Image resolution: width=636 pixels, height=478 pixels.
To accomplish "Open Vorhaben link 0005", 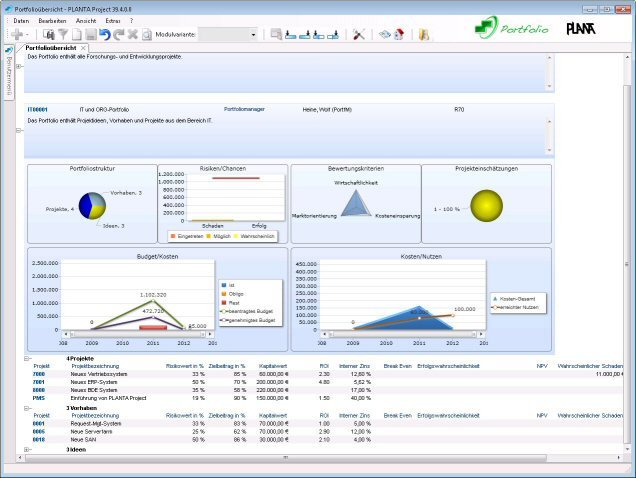I will point(39,432).
